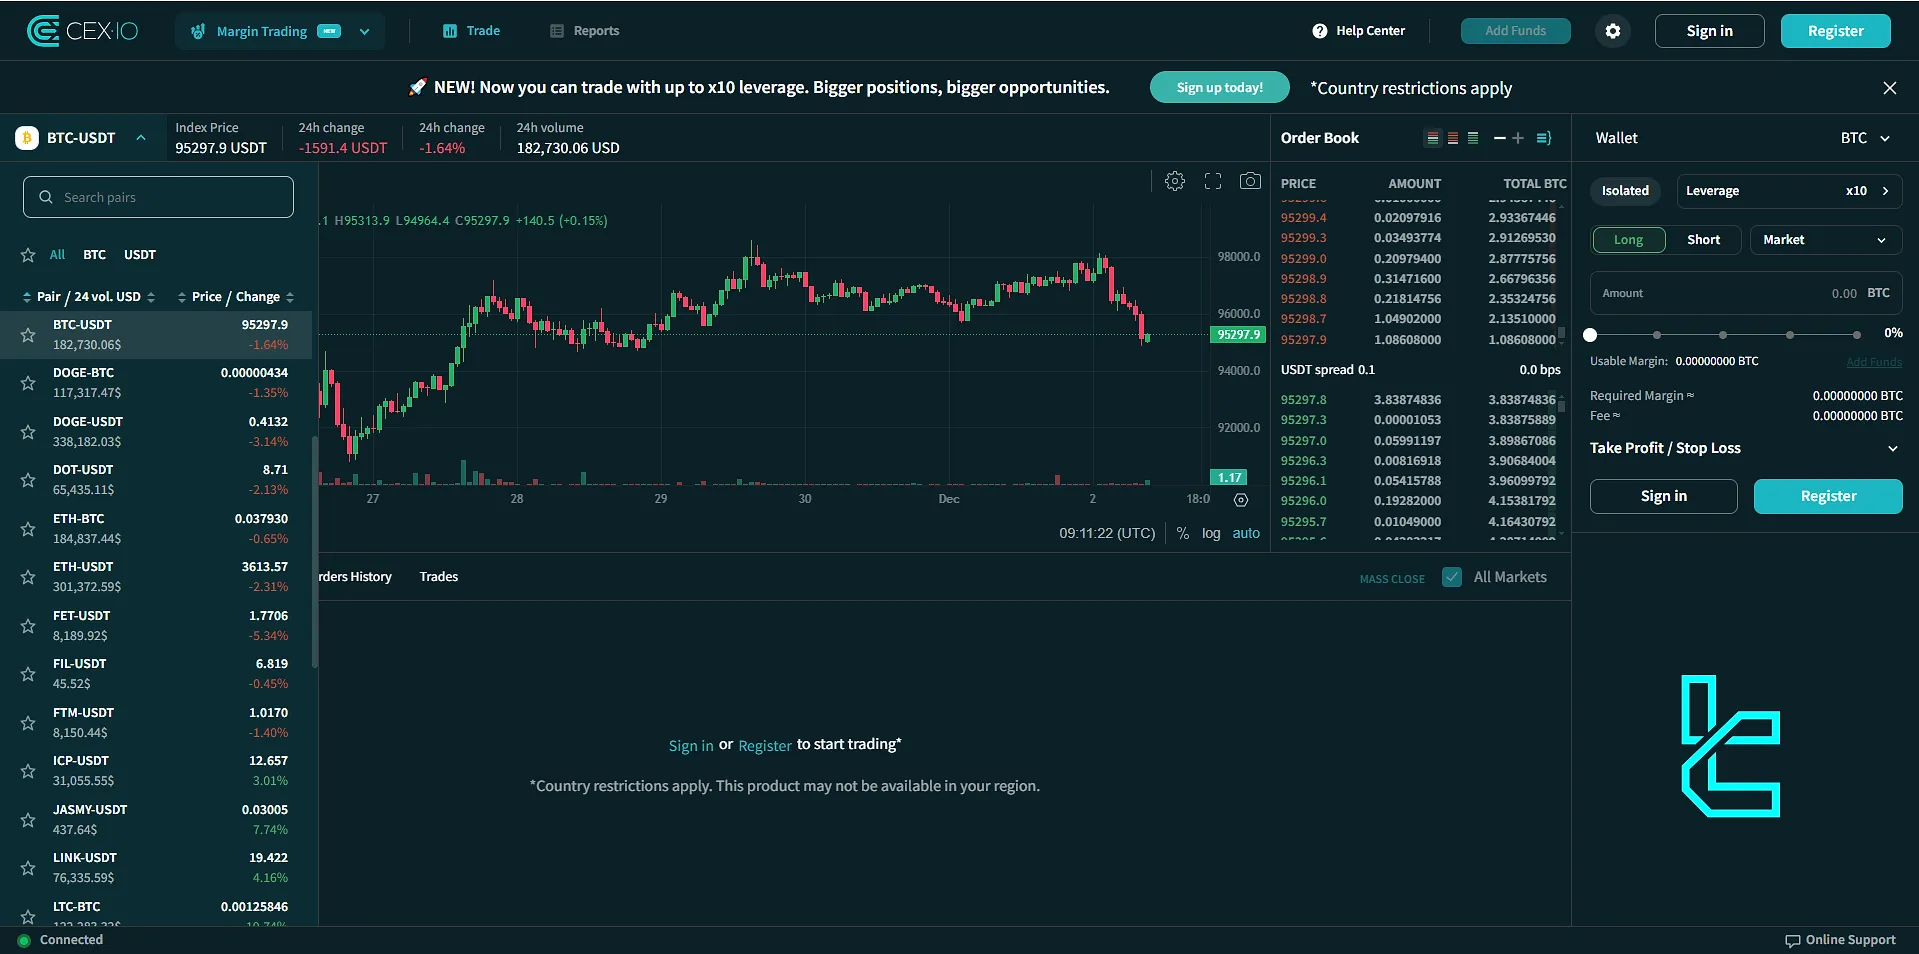The width and height of the screenshot is (1919, 954).
Task: Favorite the FET-USDT pair star
Action: (28, 626)
